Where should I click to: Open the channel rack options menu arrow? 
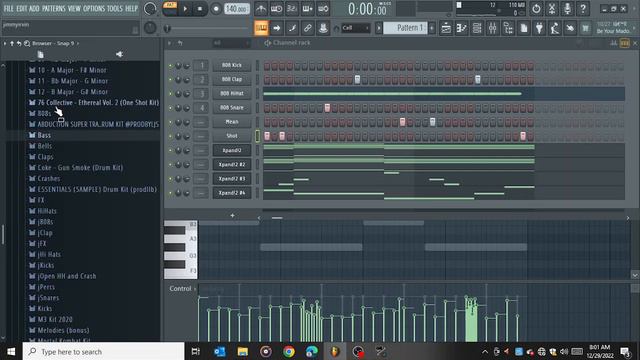coord(170,43)
